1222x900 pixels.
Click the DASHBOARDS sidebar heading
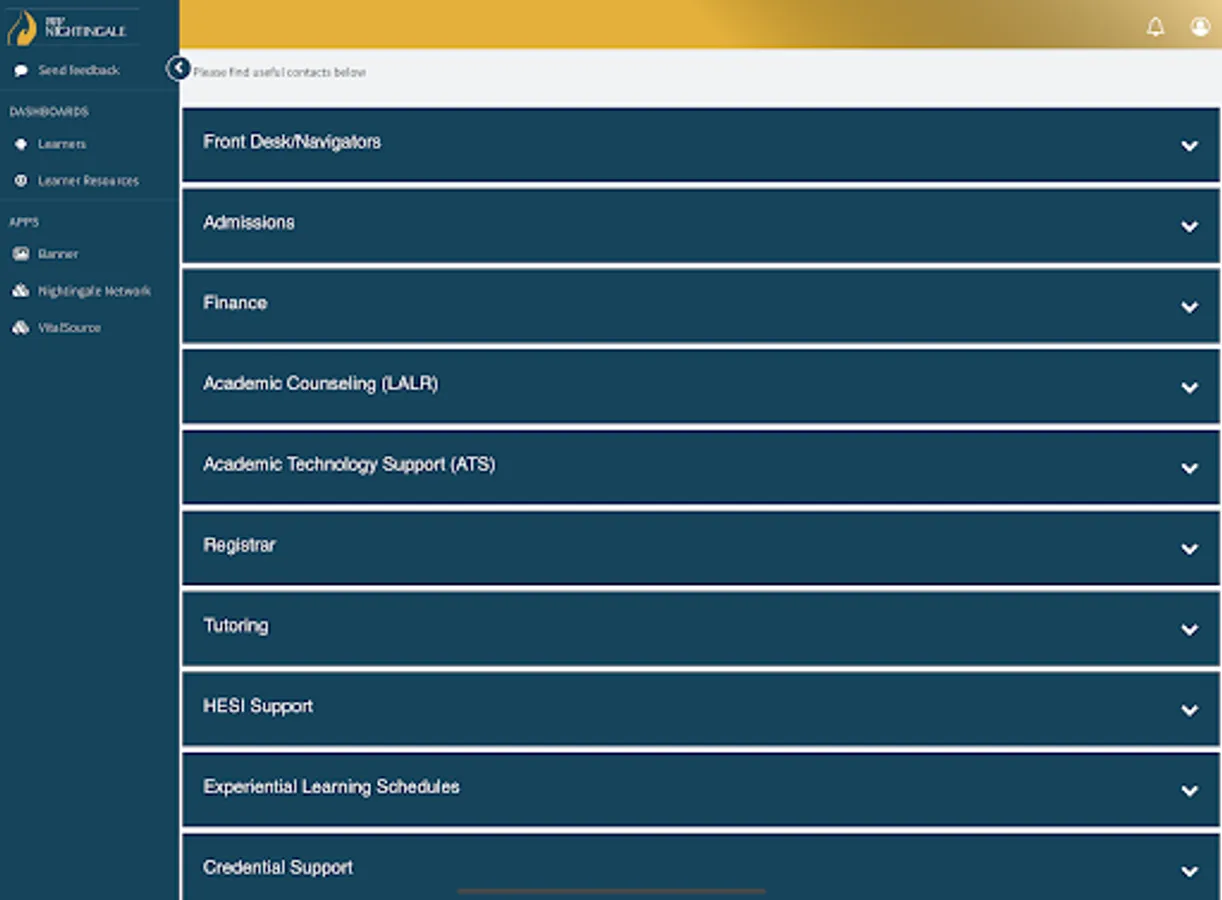[x=49, y=112]
